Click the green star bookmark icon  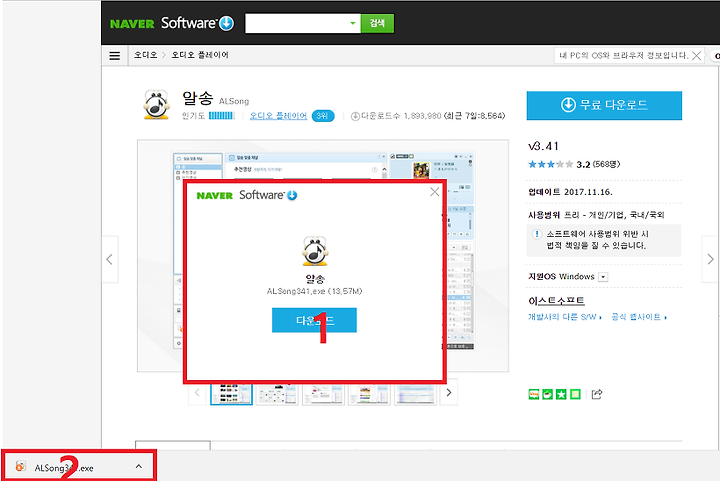pos(561,394)
